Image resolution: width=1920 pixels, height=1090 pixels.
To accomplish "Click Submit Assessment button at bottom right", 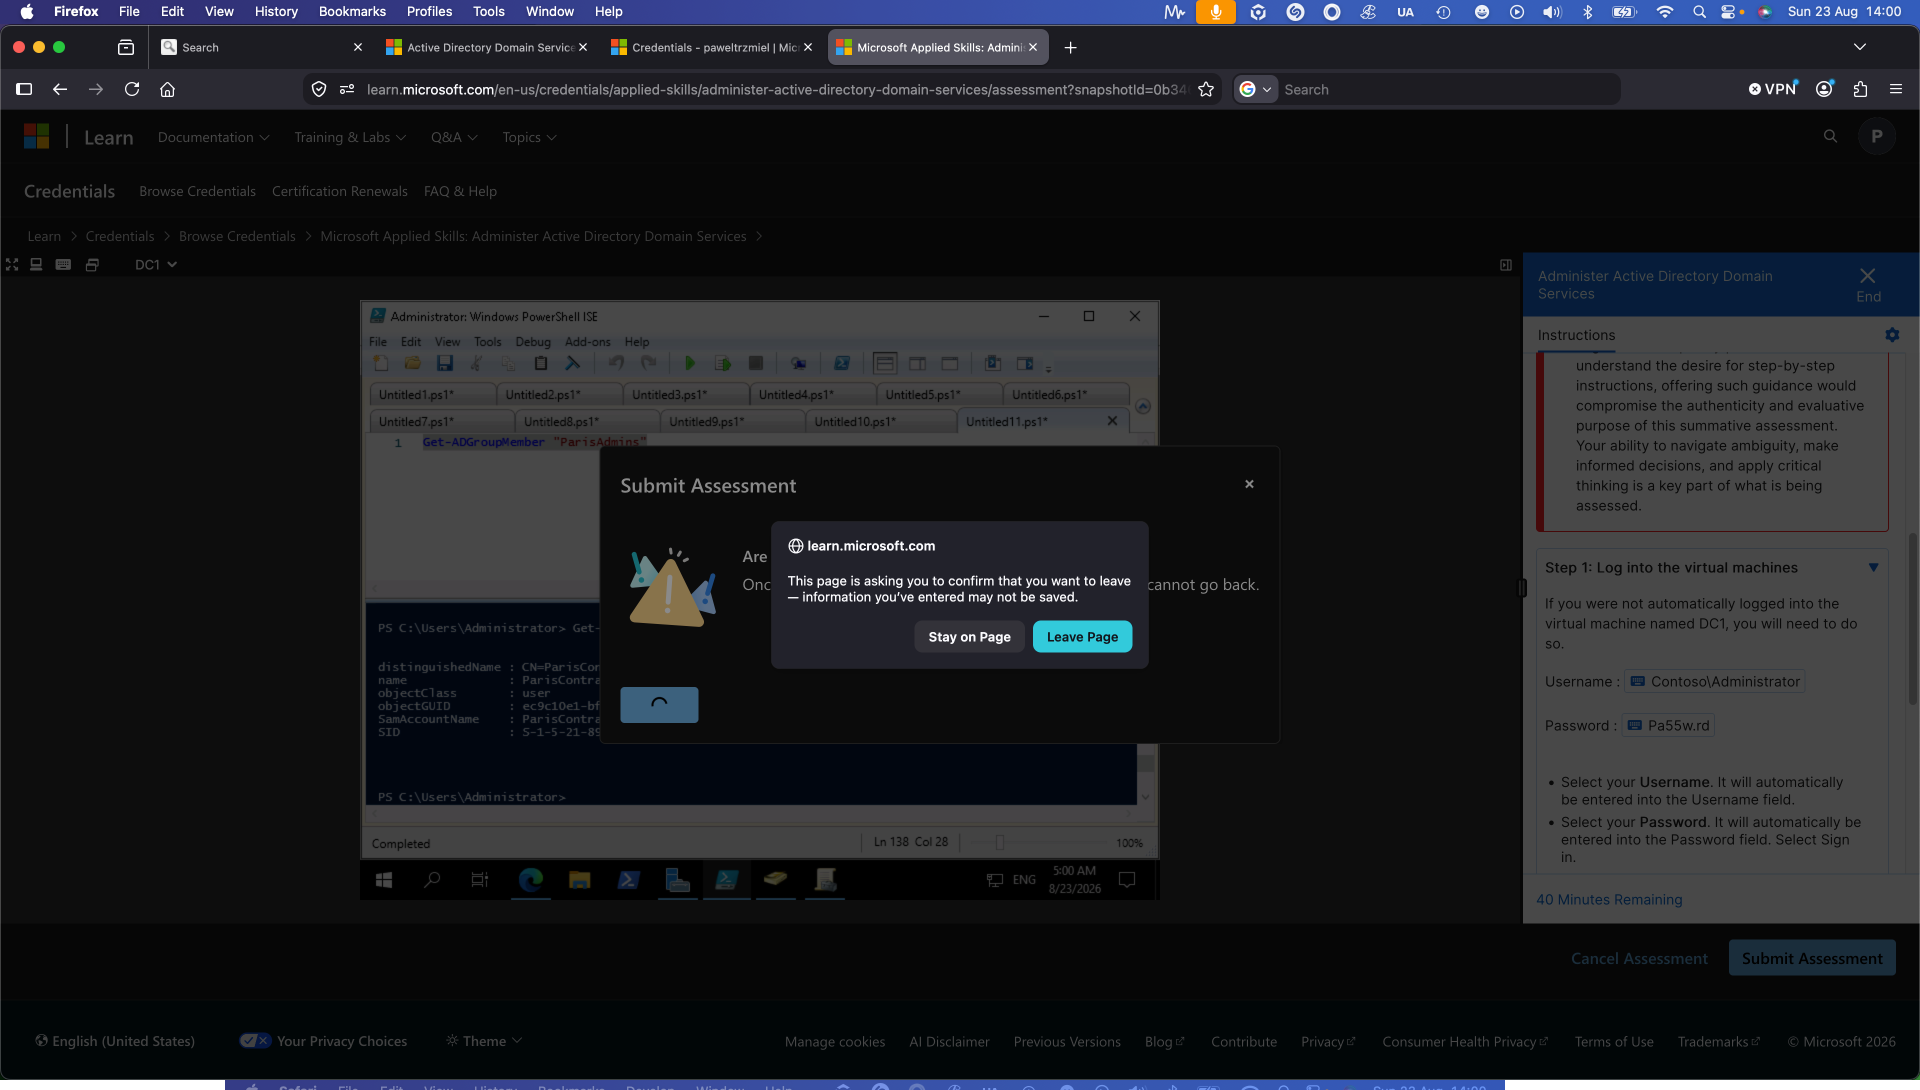I will pyautogui.click(x=1812, y=958).
